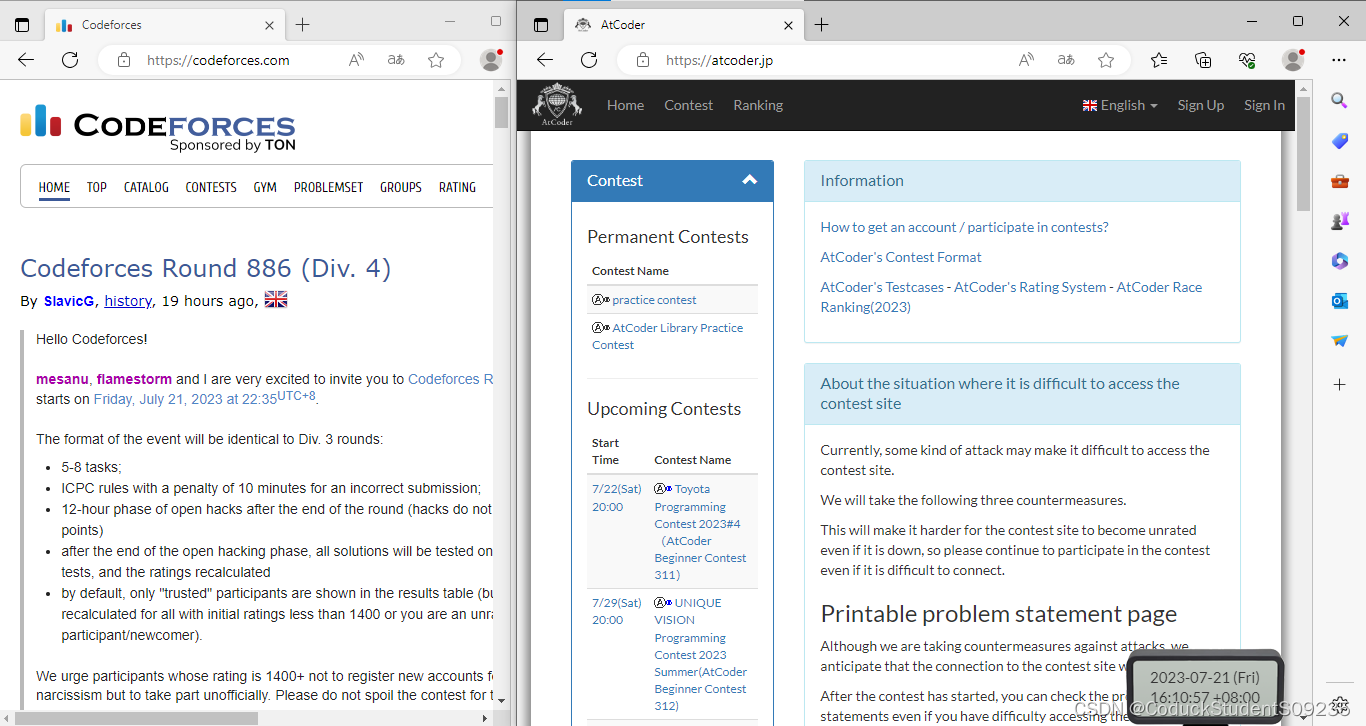
Task: Click translate icon in Codeforces address bar
Action: 396,60
